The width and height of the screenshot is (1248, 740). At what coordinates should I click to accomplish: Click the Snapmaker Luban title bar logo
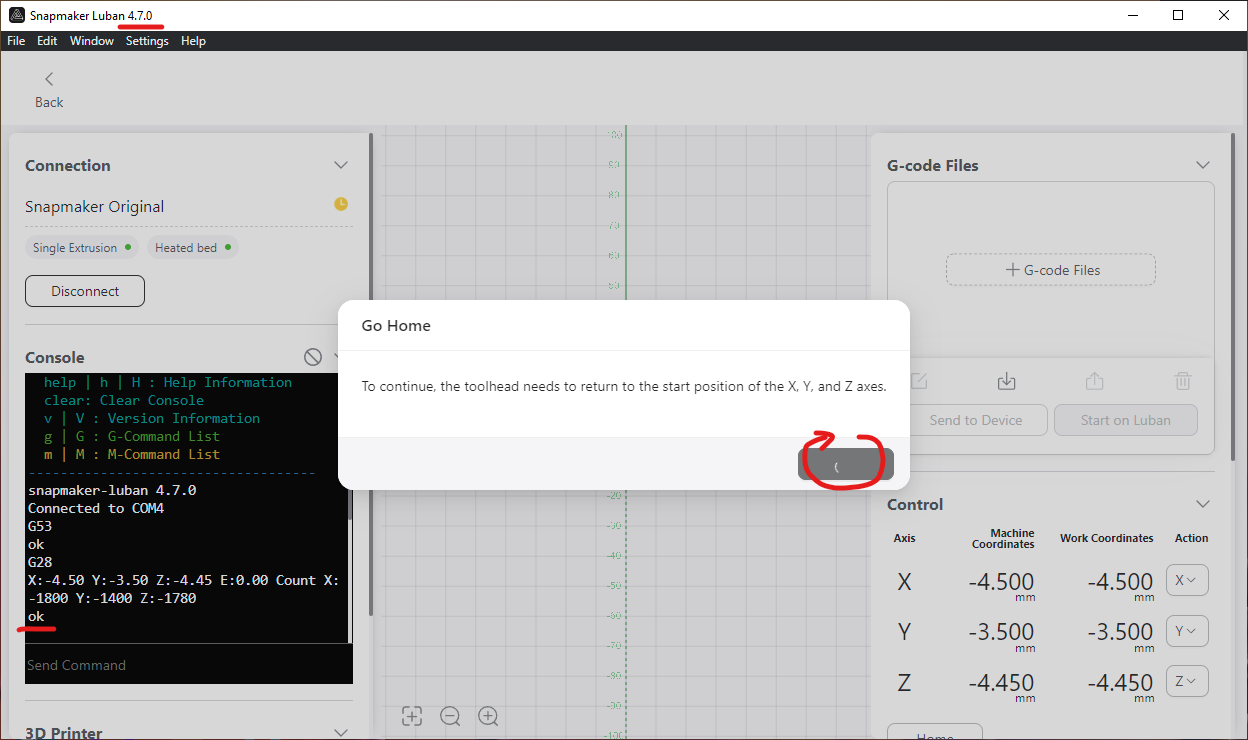(16, 15)
